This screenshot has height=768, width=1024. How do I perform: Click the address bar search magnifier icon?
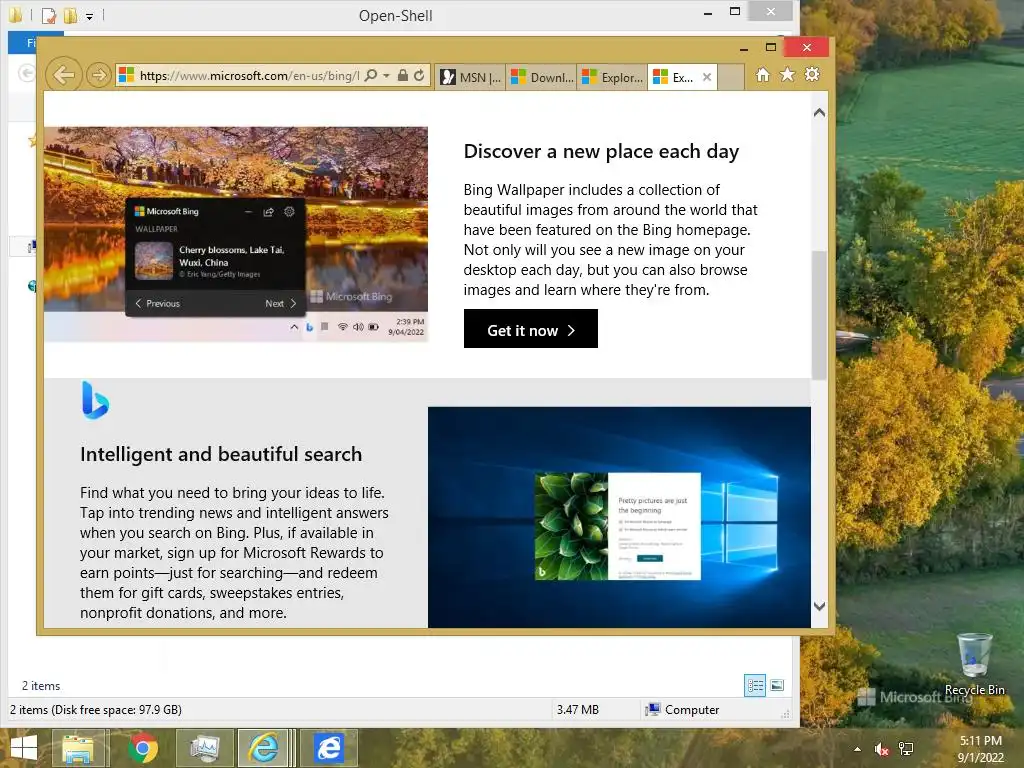click(370, 76)
